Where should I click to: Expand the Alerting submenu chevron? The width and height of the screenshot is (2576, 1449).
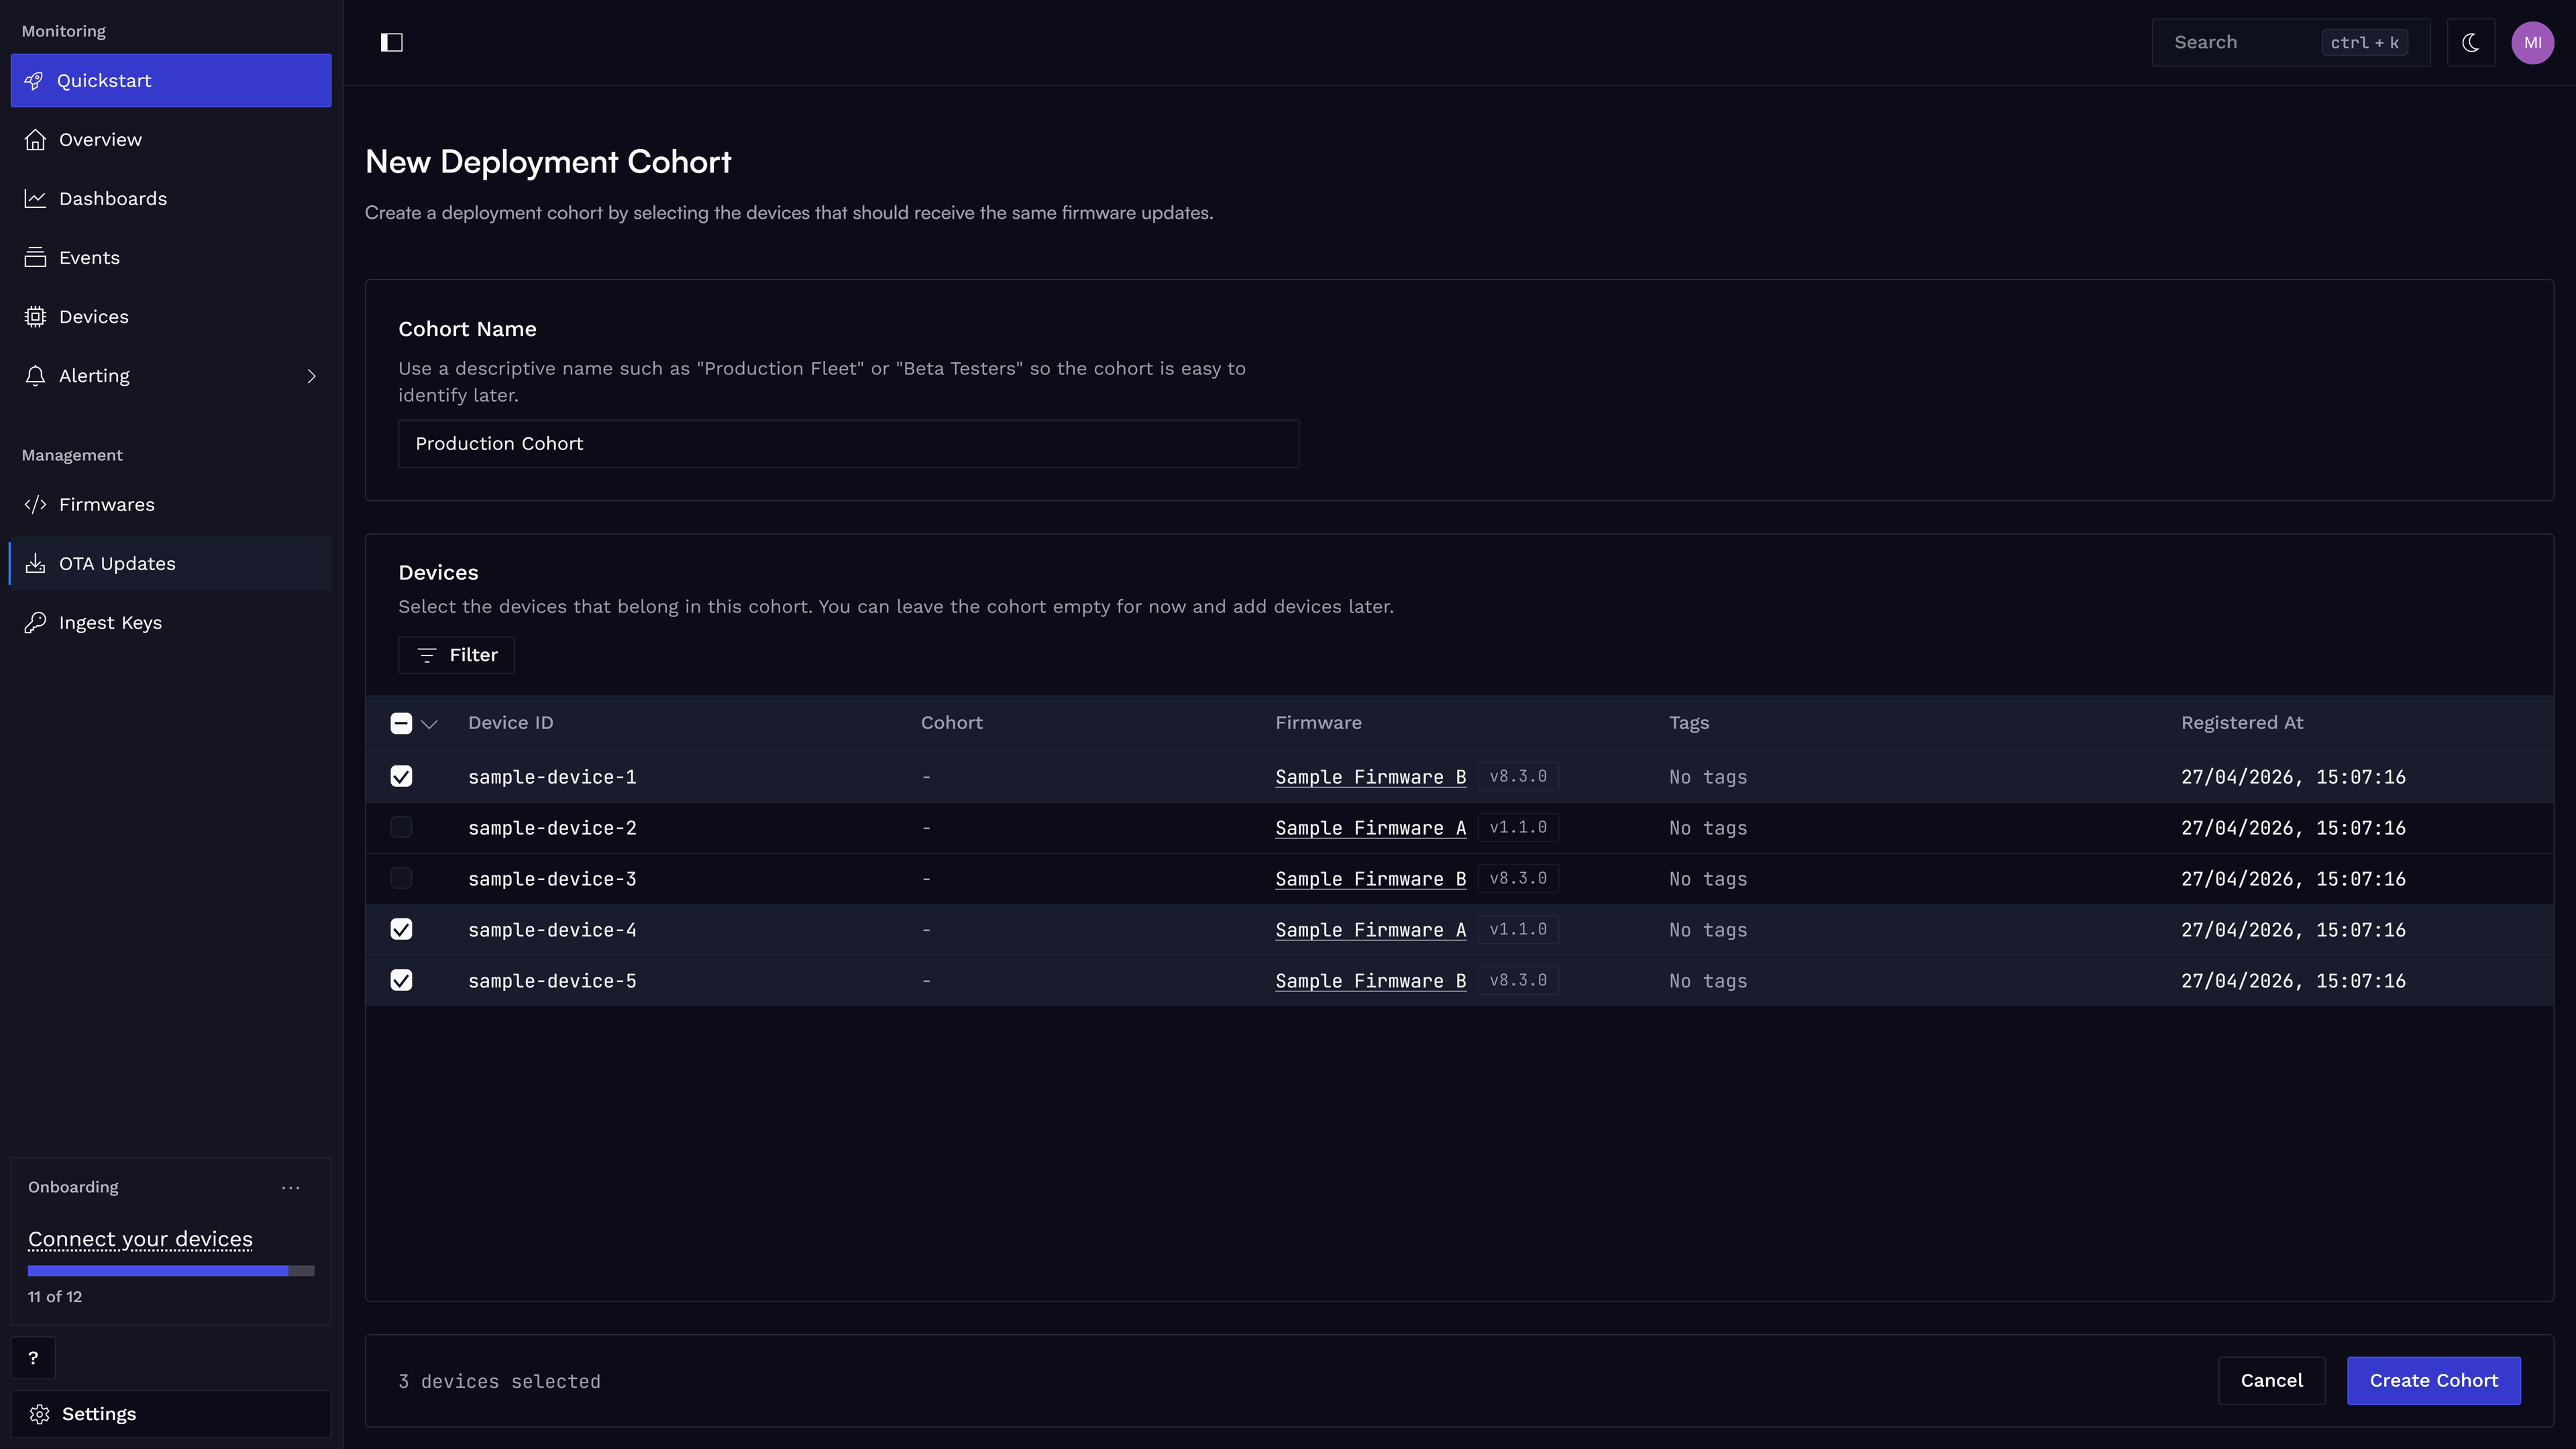[x=311, y=376]
